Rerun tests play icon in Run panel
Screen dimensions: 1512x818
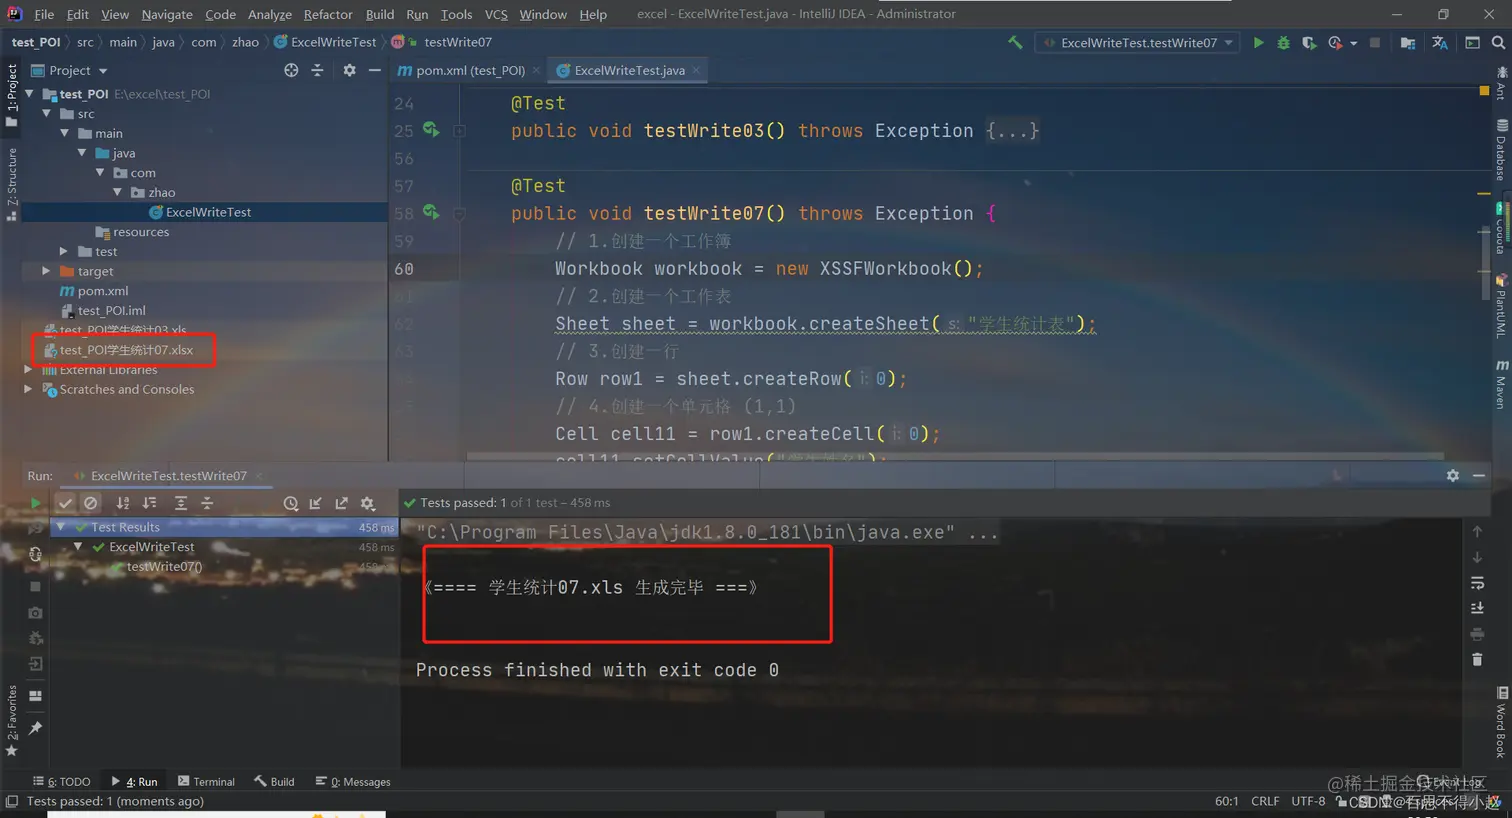(35, 503)
